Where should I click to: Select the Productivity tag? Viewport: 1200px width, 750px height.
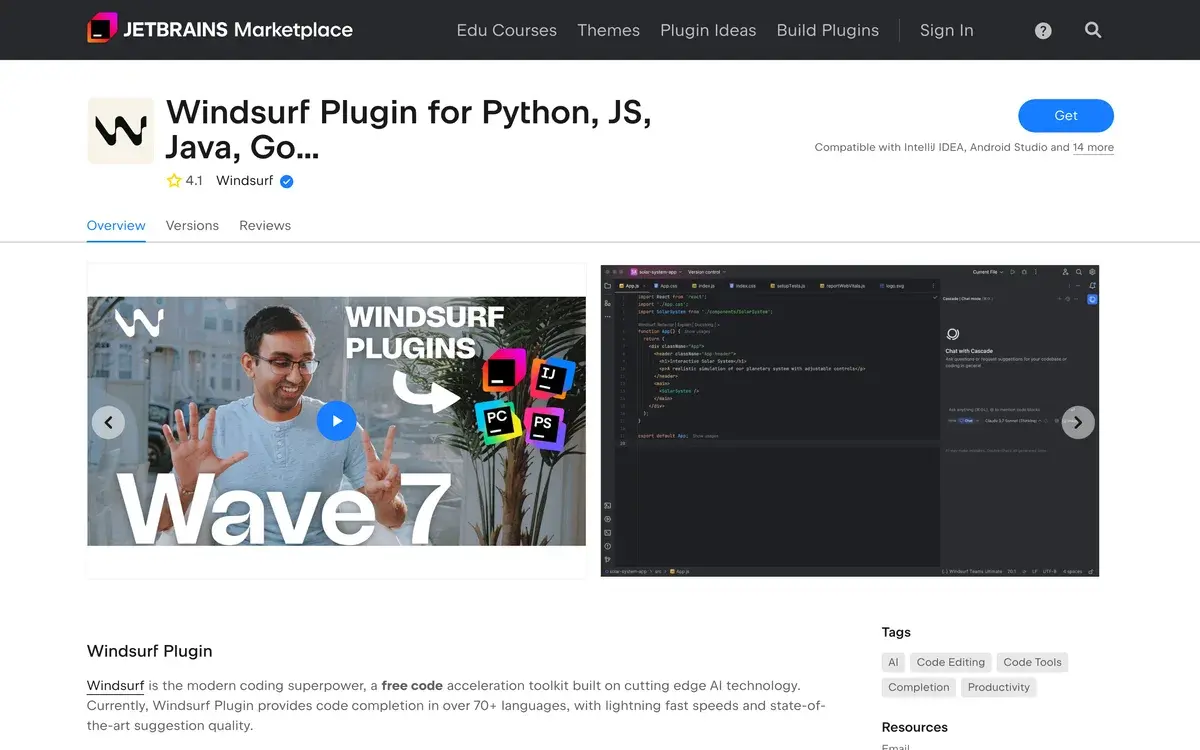(998, 687)
